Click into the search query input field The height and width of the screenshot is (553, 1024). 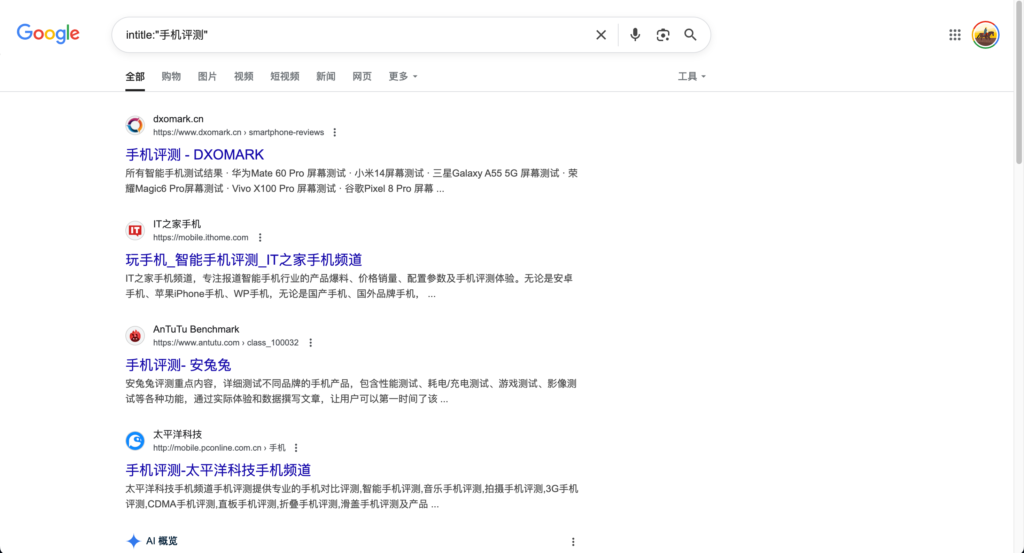[356, 35]
